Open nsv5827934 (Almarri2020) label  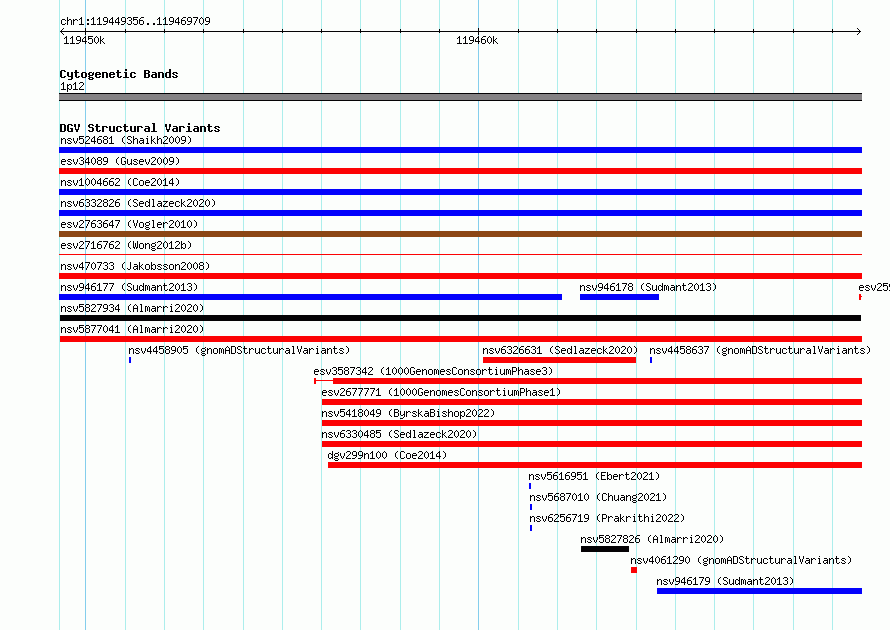pyautogui.click(x=132, y=308)
